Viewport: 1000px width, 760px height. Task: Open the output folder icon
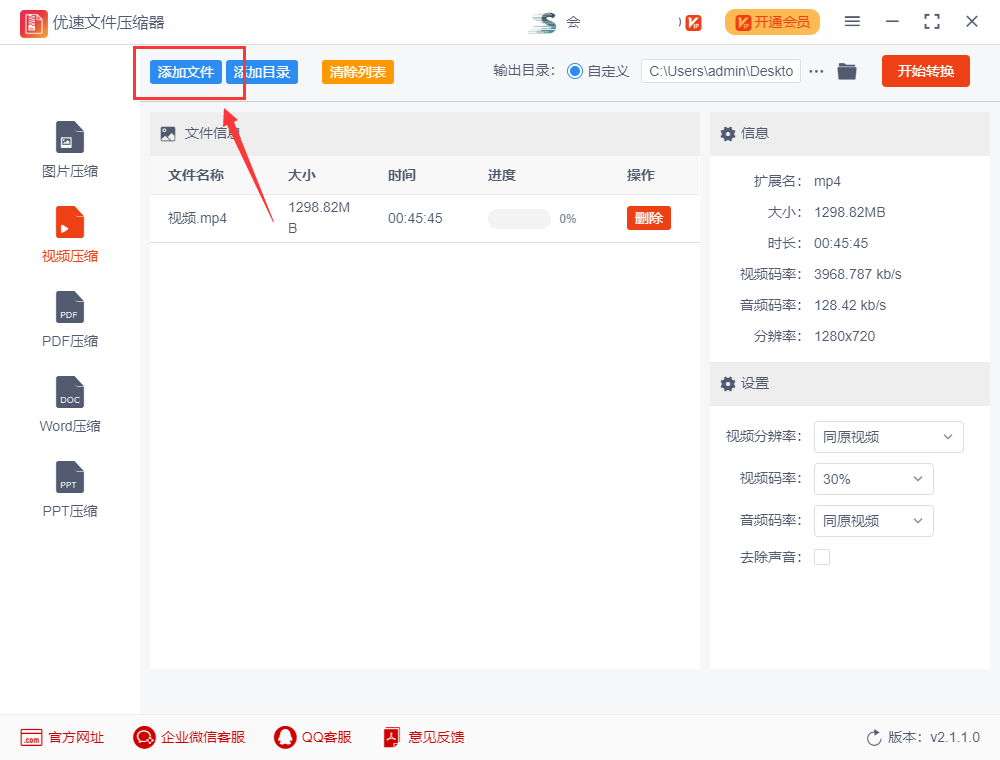[847, 71]
